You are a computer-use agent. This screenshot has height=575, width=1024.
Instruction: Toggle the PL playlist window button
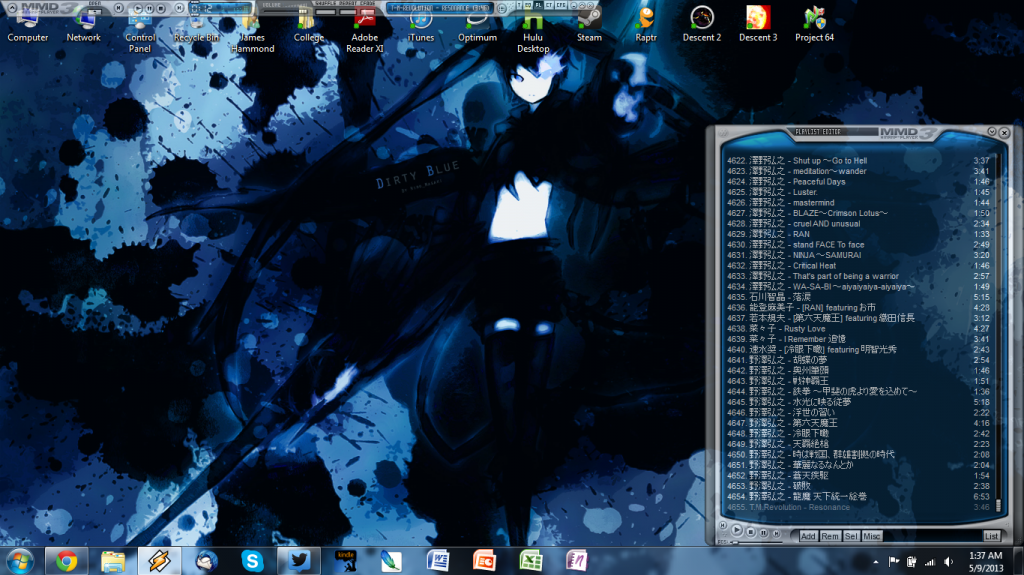[x=539, y=5]
